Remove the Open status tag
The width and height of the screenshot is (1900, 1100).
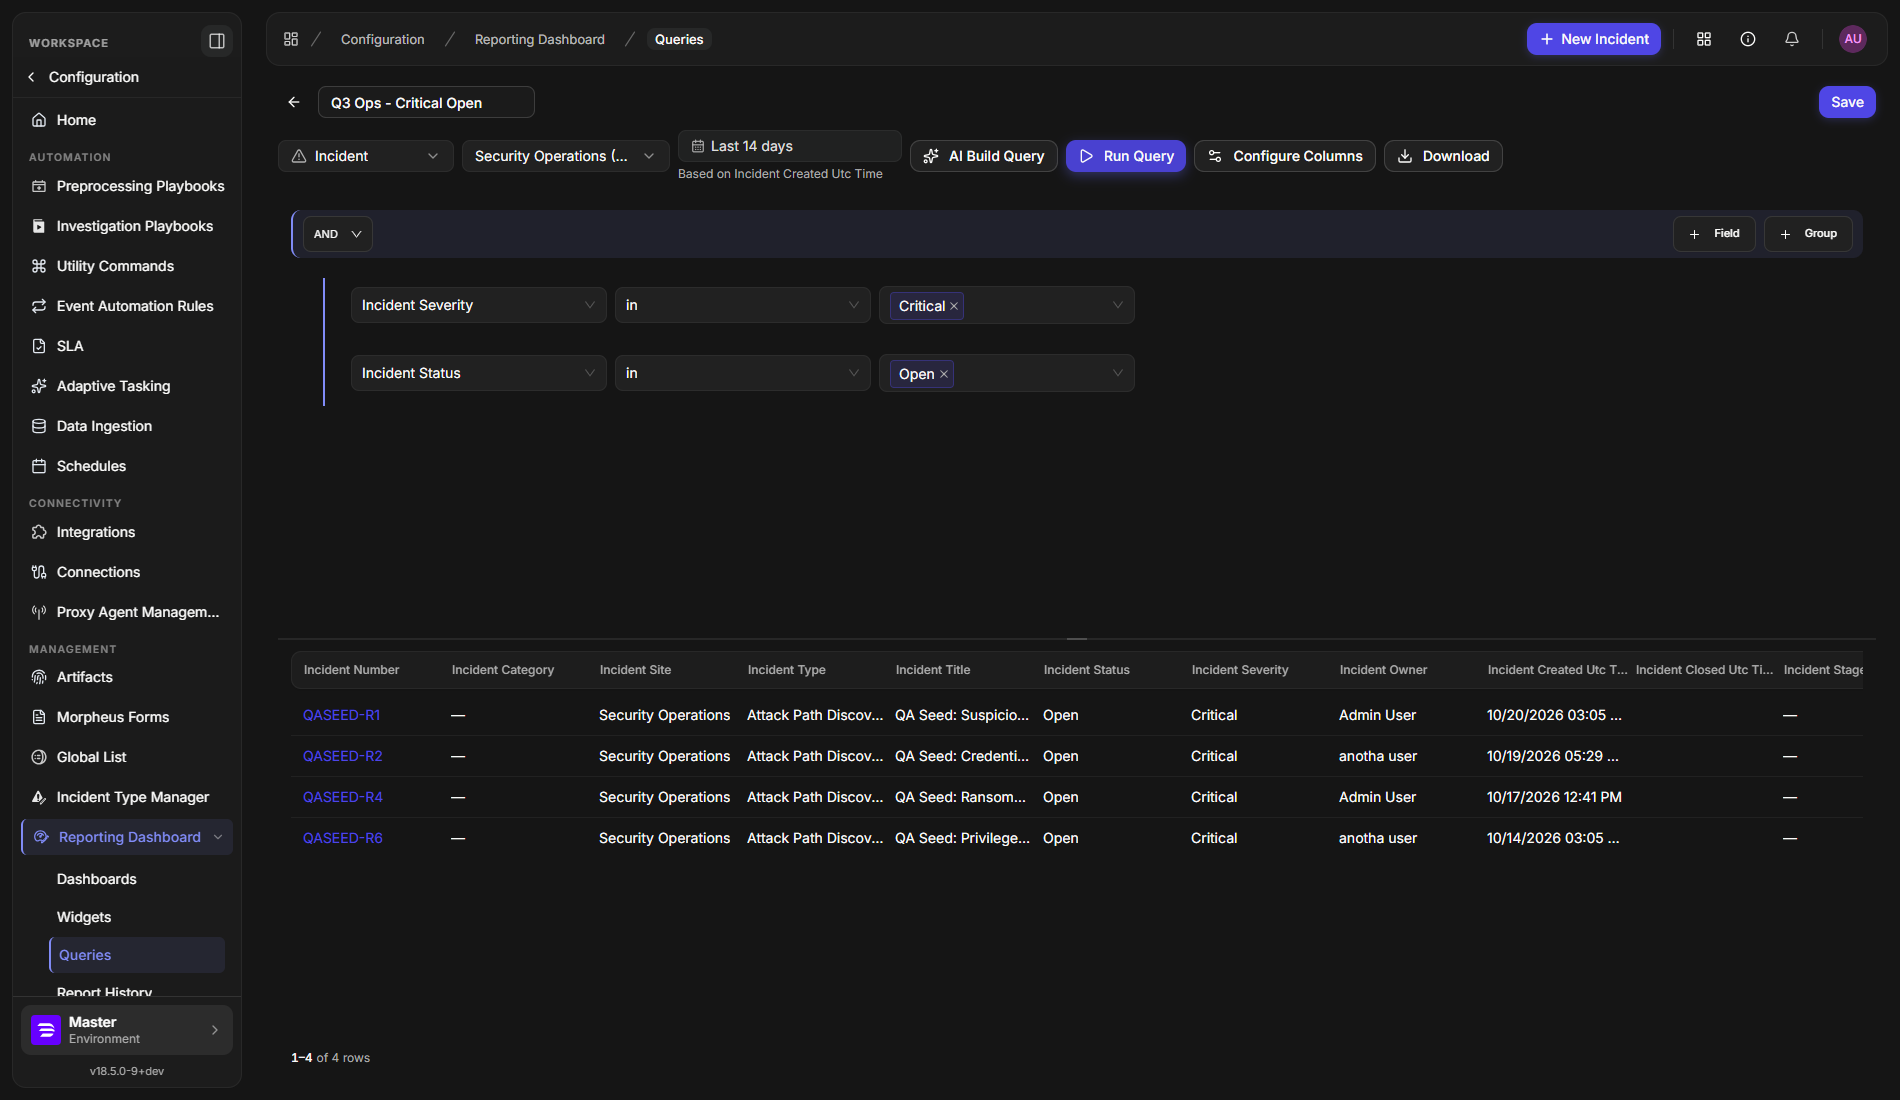pos(944,374)
